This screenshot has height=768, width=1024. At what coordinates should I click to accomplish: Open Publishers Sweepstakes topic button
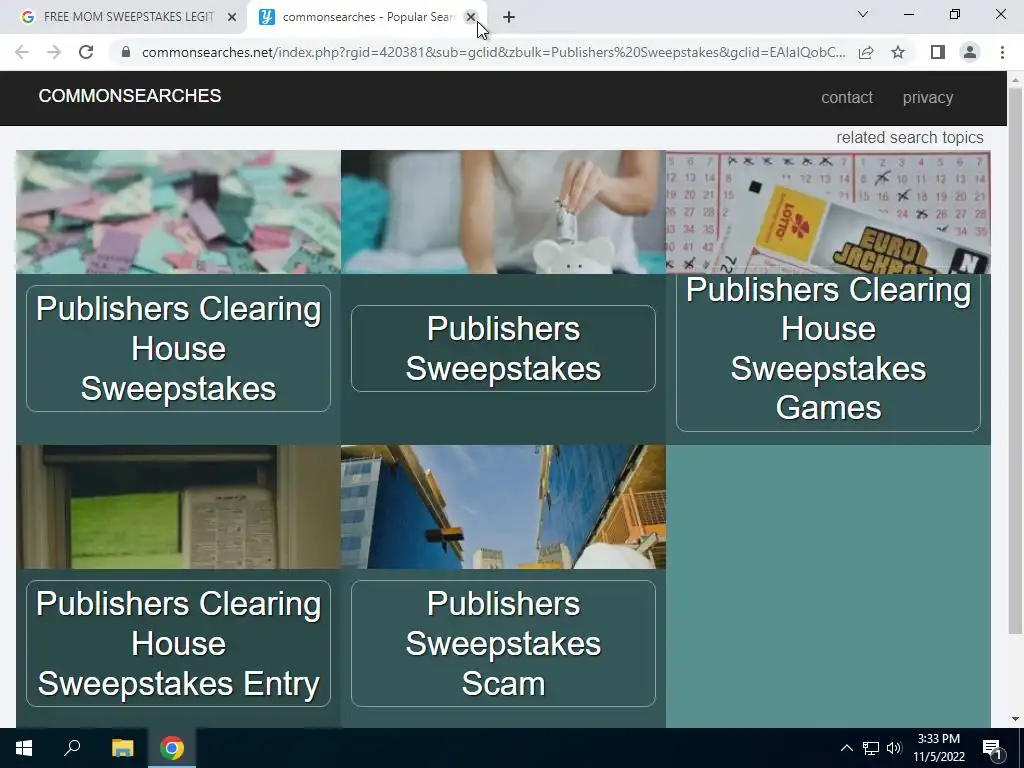coord(503,349)
